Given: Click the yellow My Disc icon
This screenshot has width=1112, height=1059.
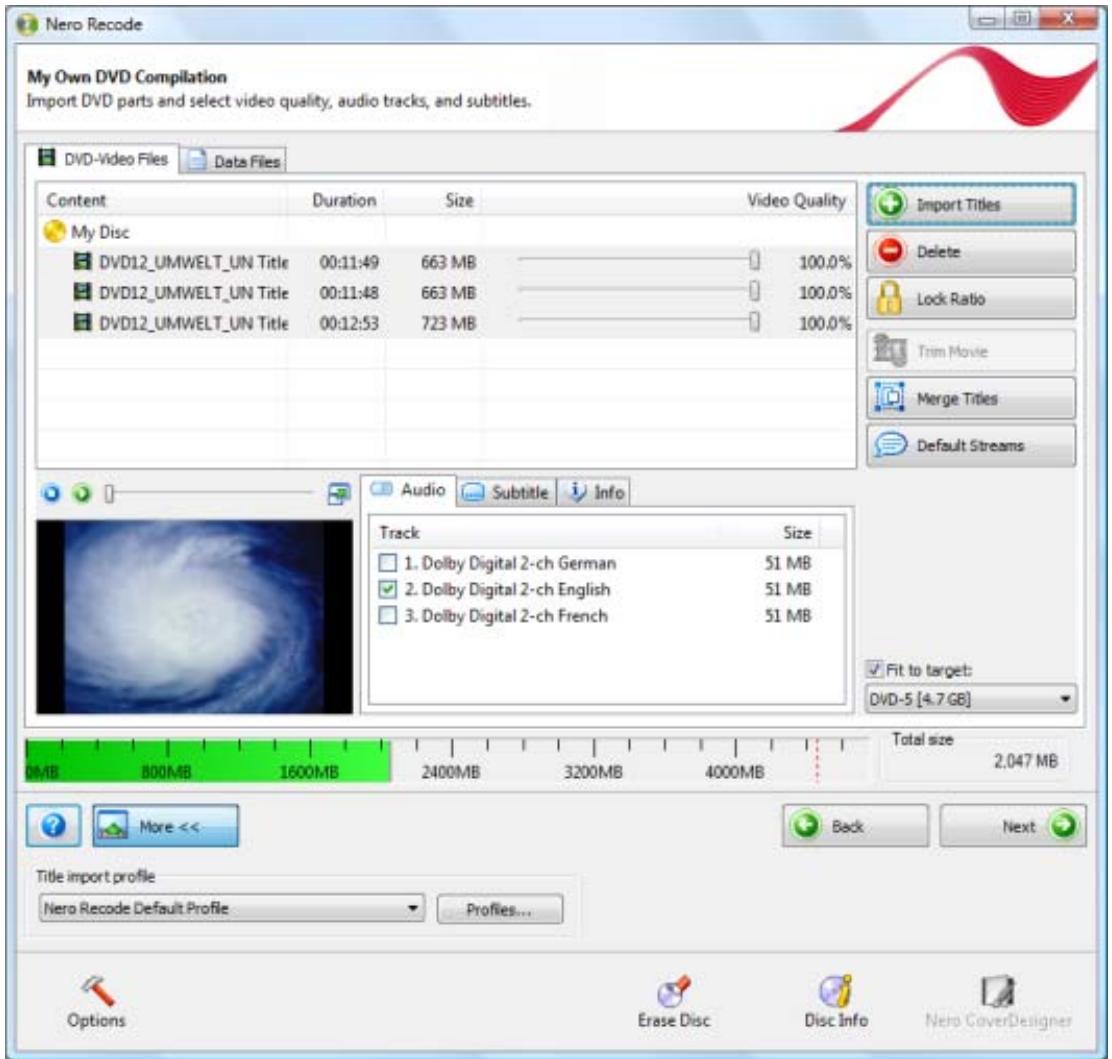Looking at the screenshot, I should (55, 231).
